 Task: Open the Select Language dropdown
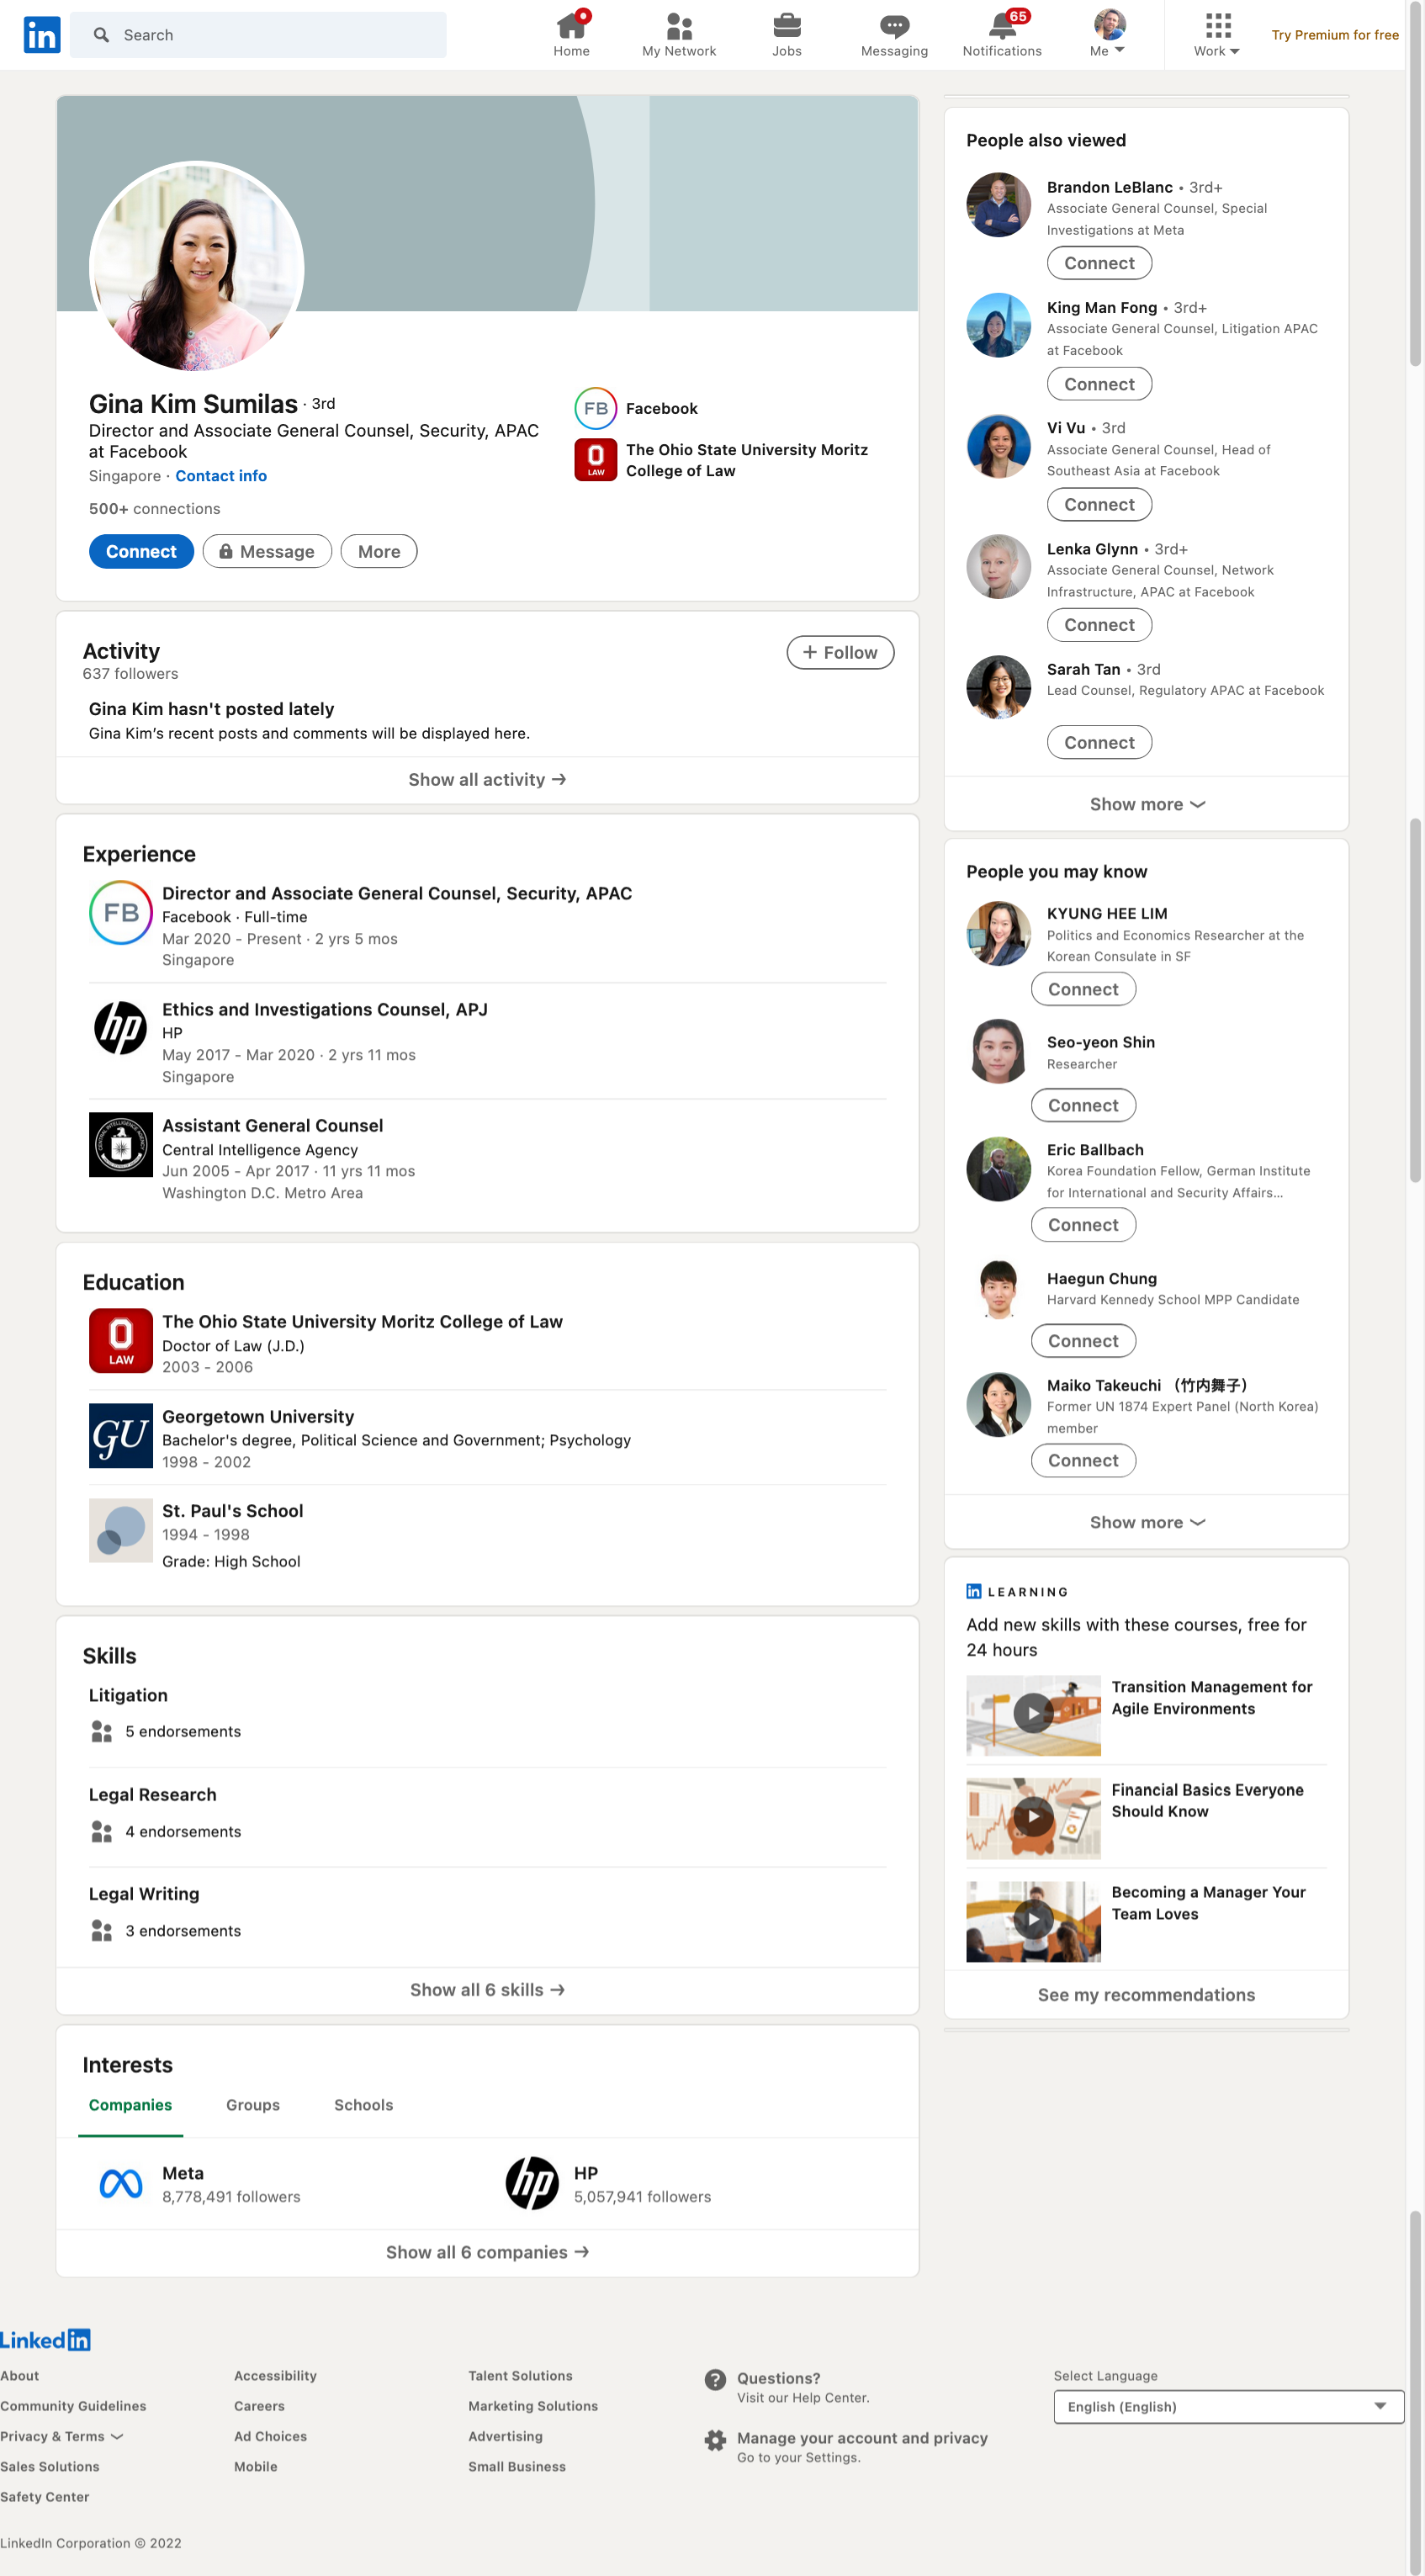click(1228, 2407)
